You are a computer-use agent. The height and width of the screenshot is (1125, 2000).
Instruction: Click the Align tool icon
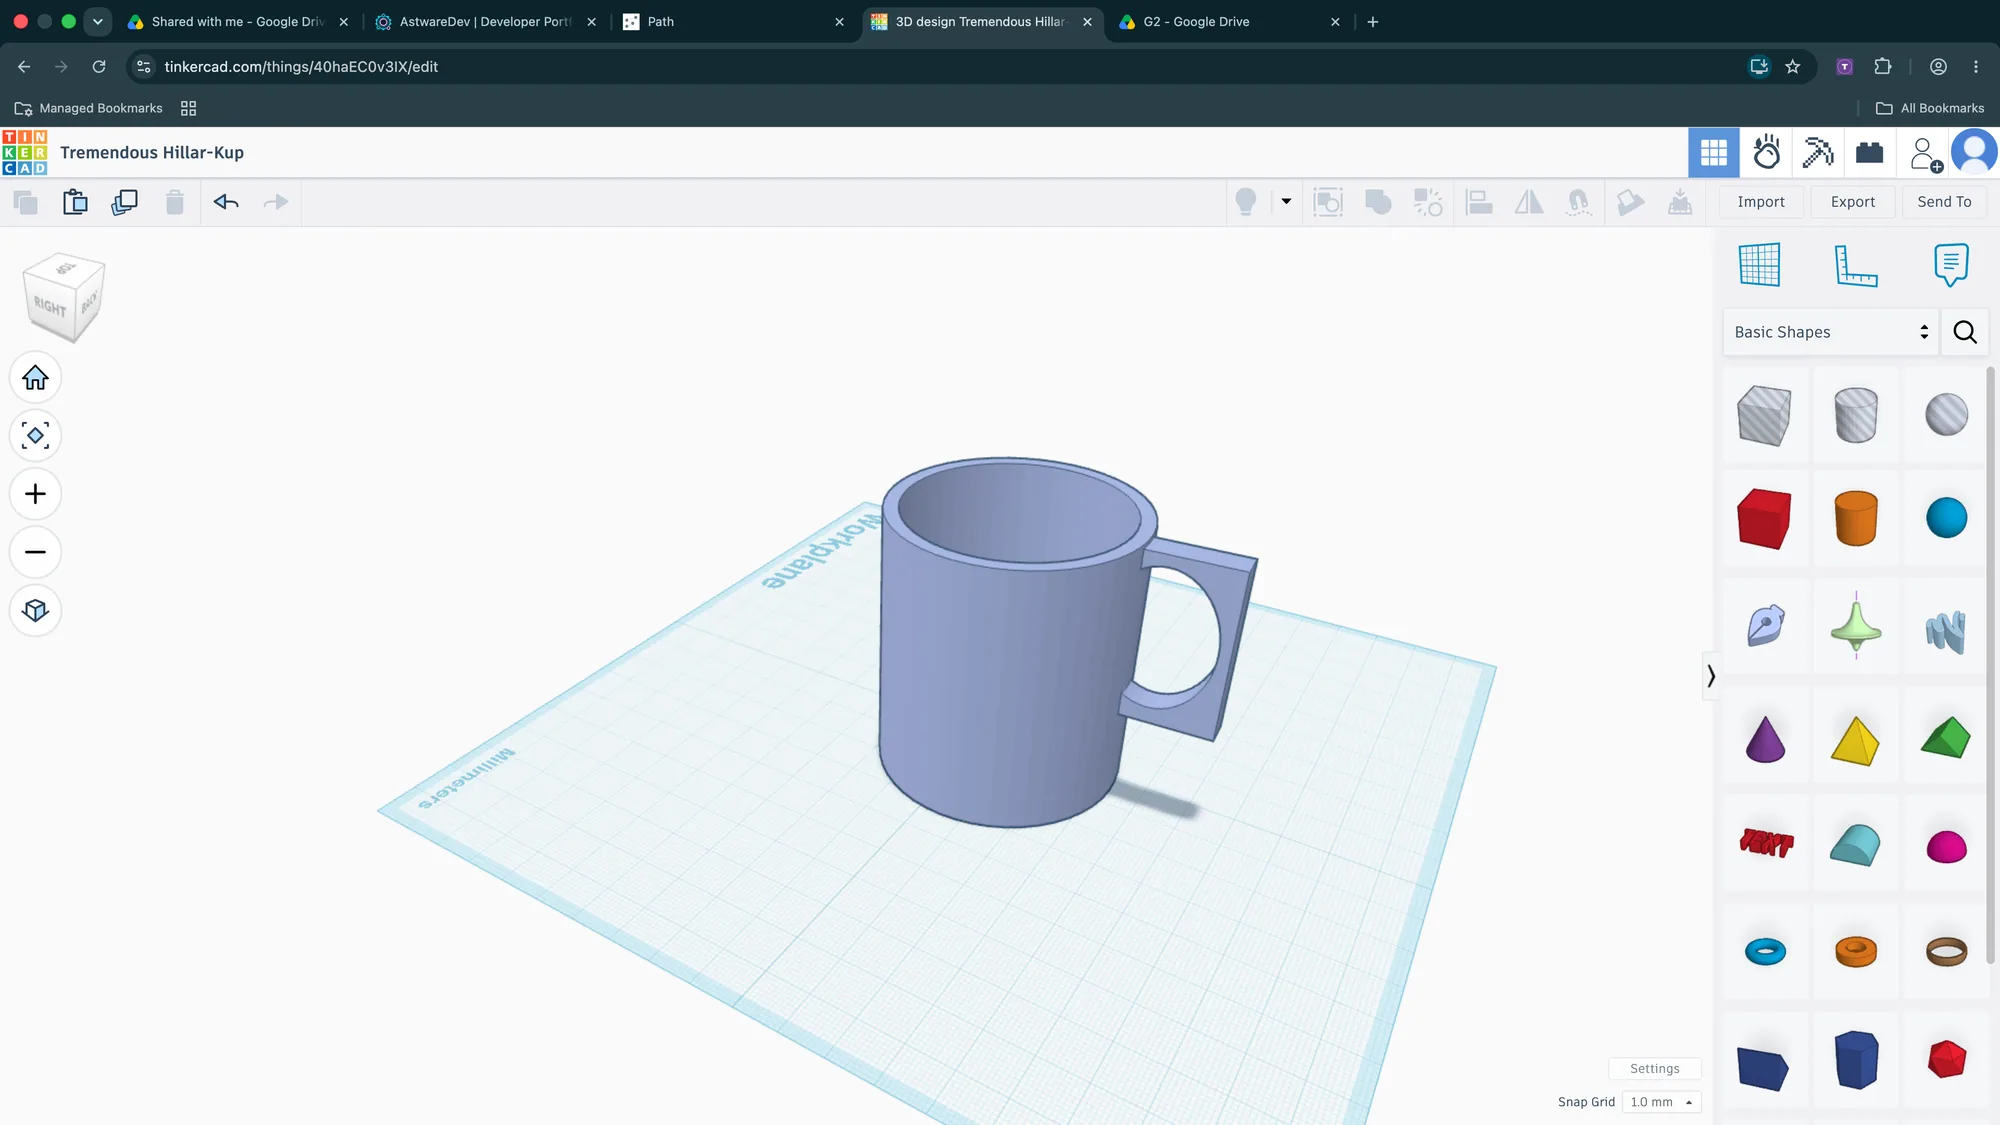click(1479, 202)
